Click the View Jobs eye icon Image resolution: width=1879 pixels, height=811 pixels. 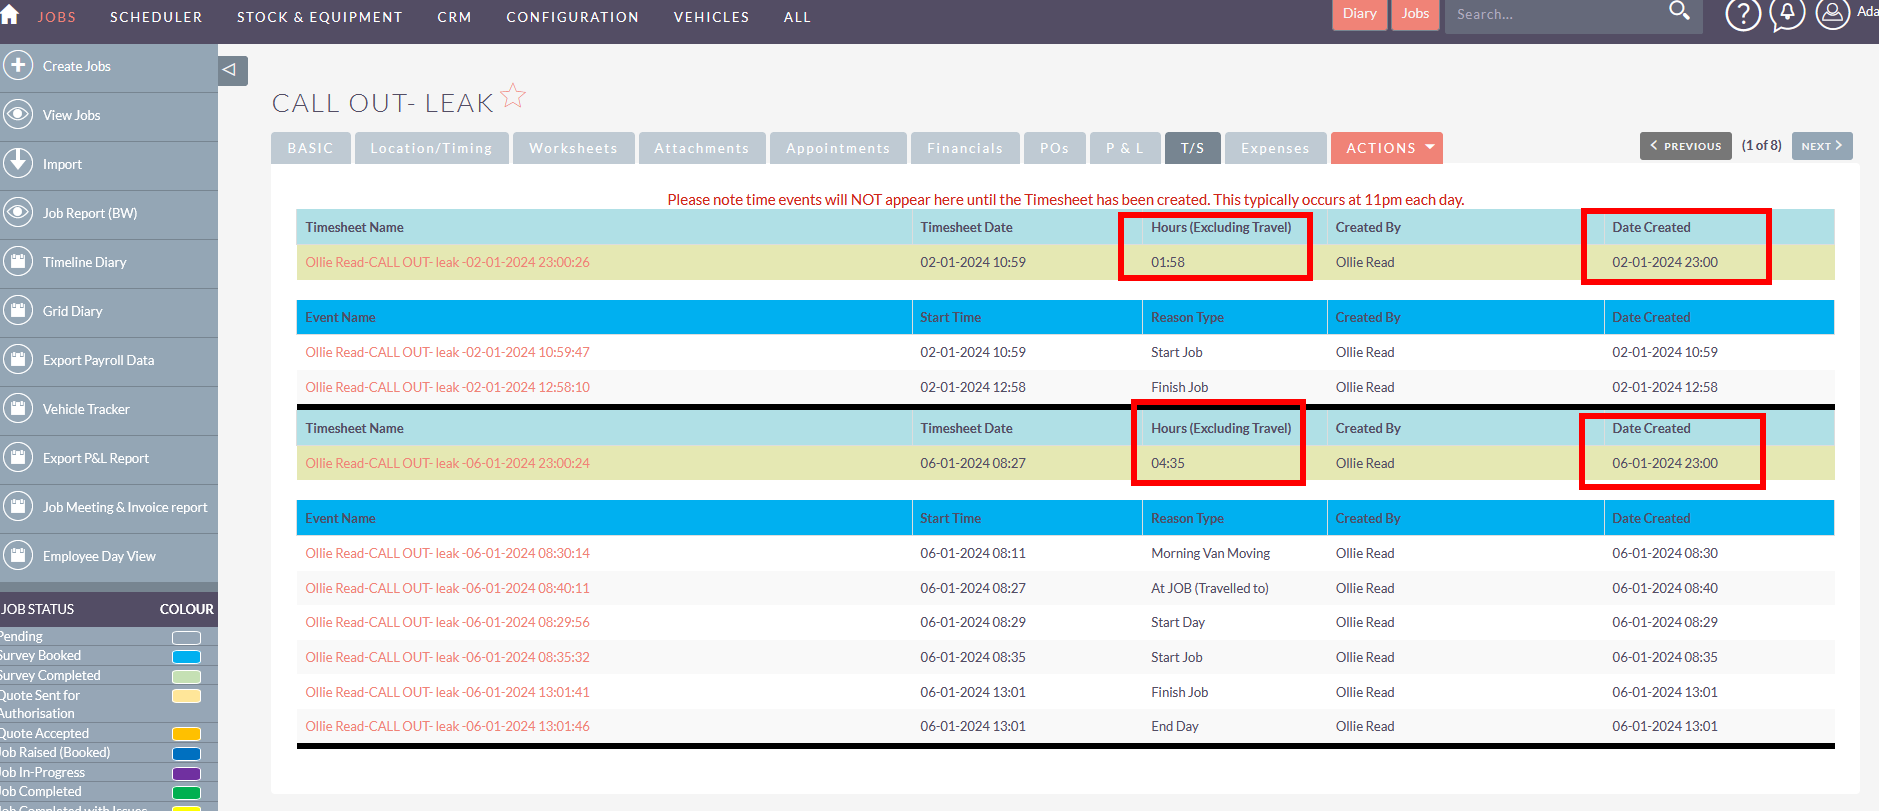(18, 115)
